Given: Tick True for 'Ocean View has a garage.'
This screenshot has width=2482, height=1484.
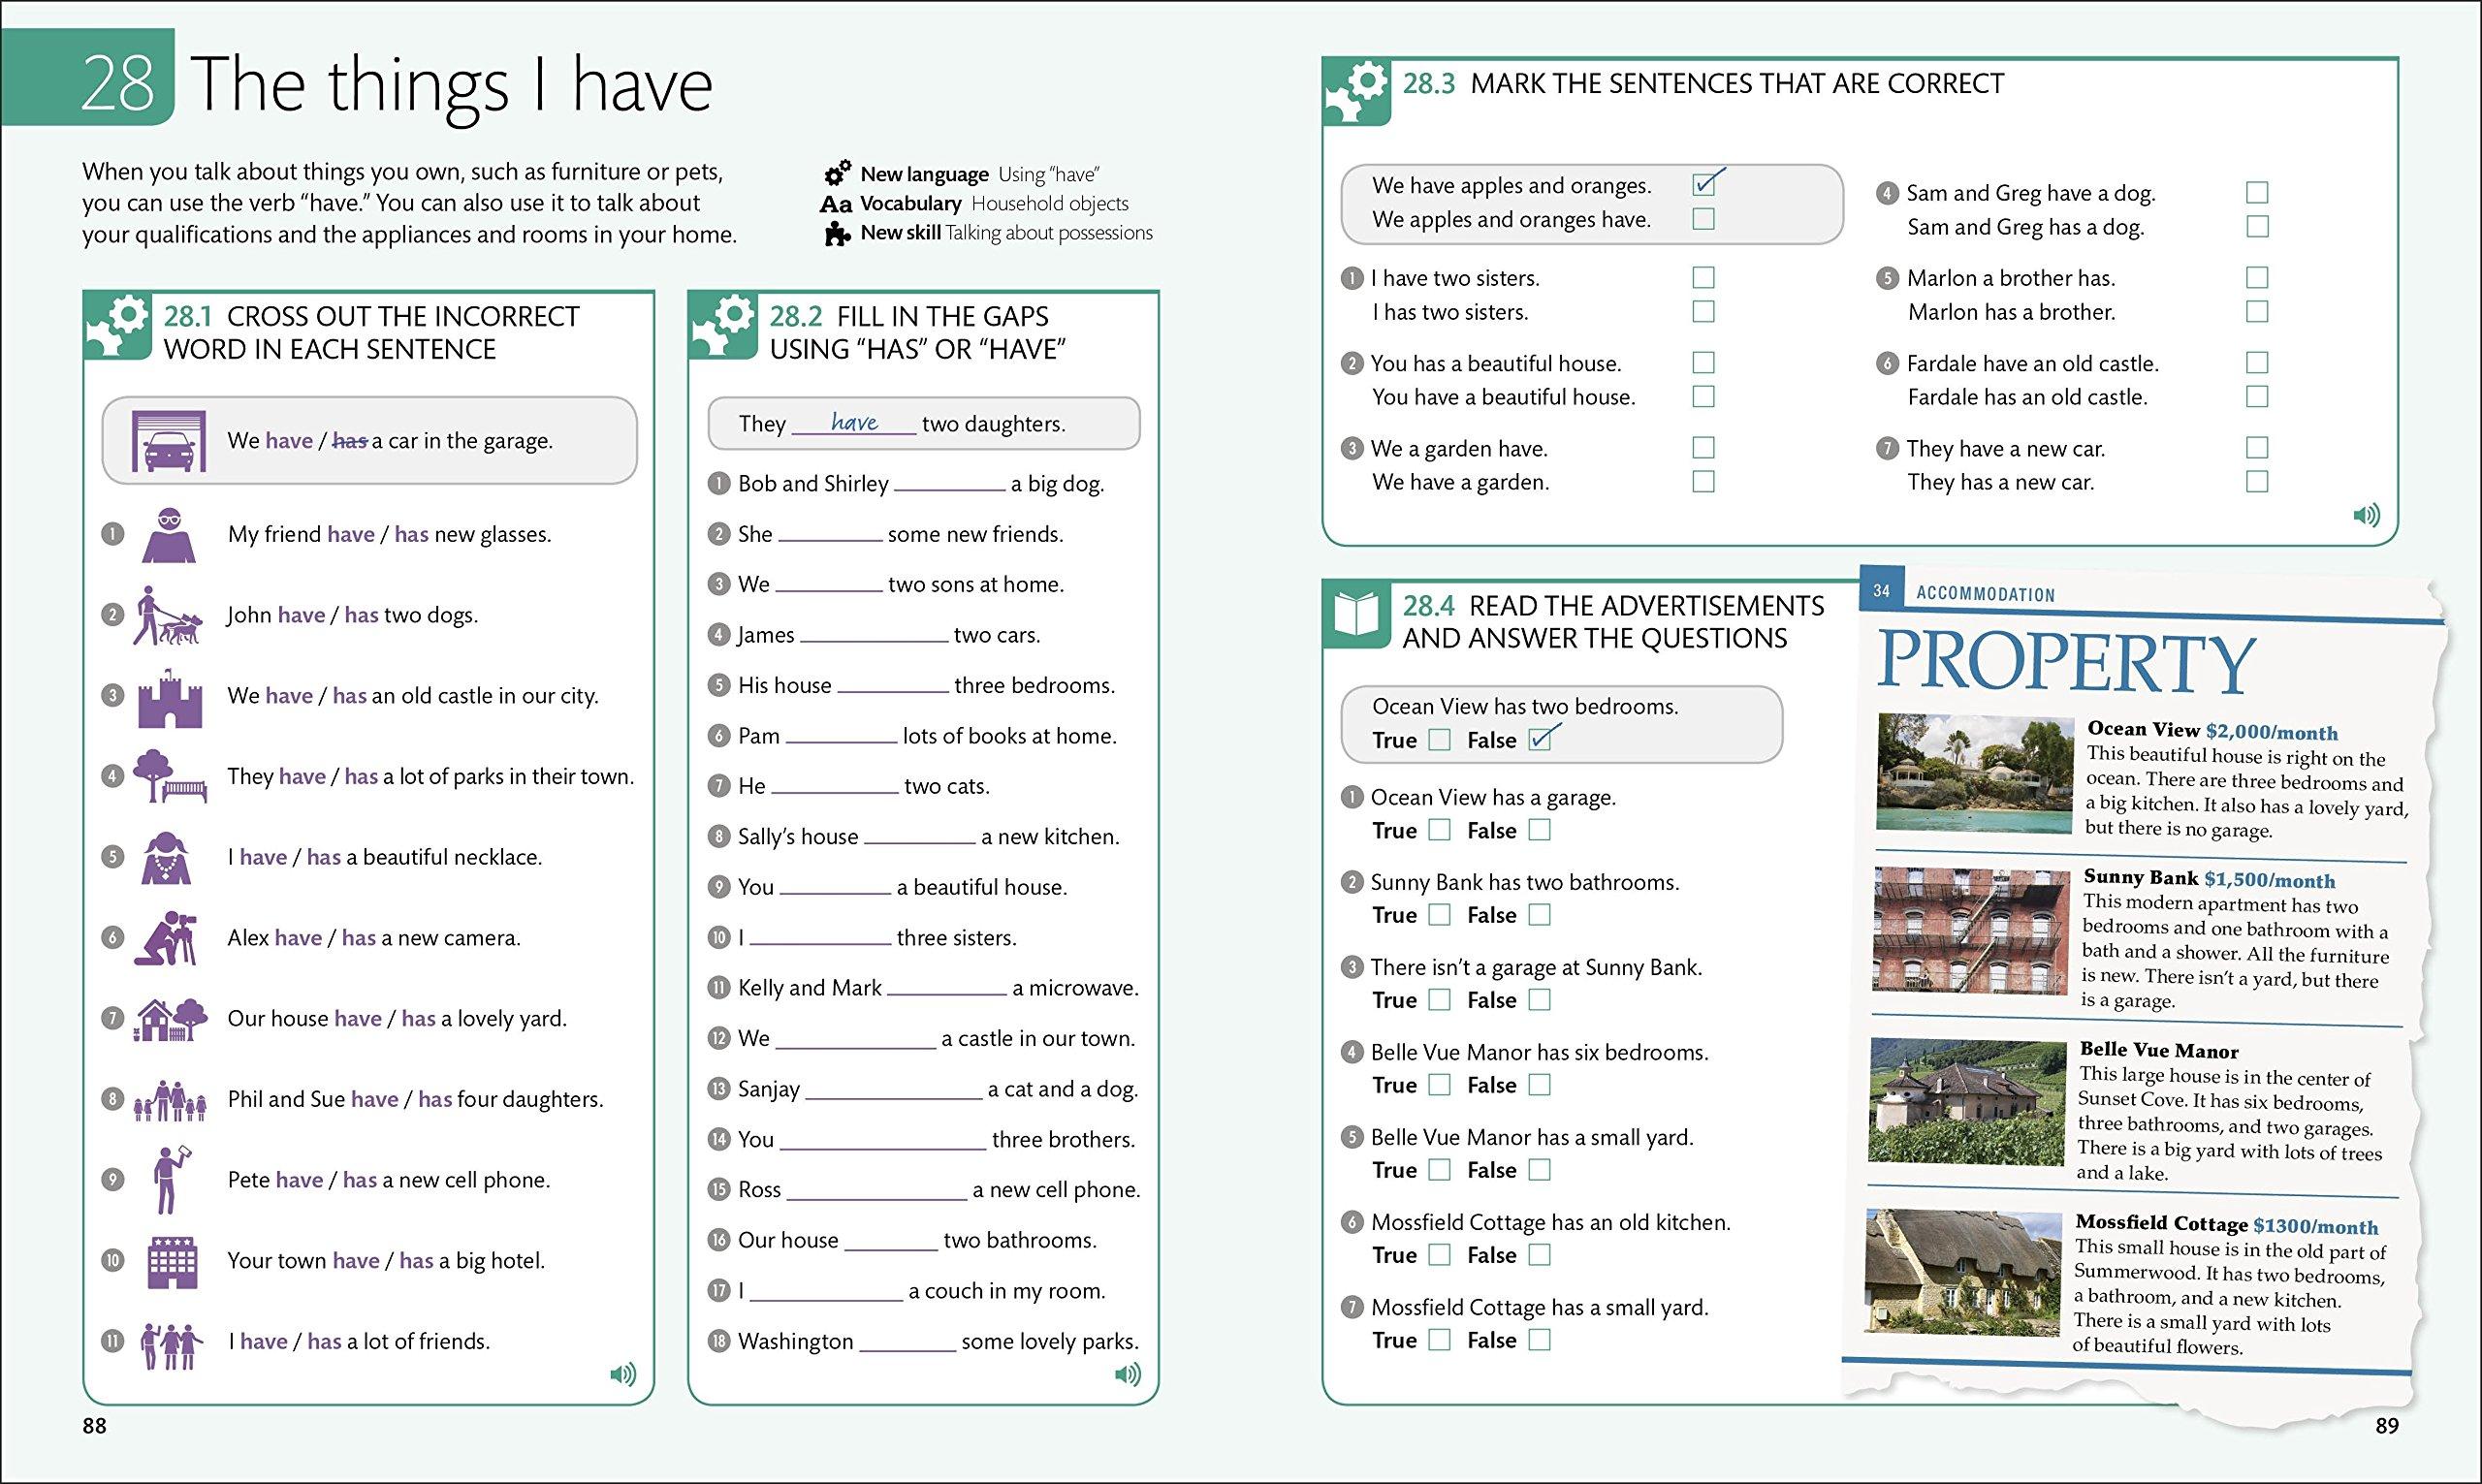Looking at the screenshot, I should pos(1439,830).
